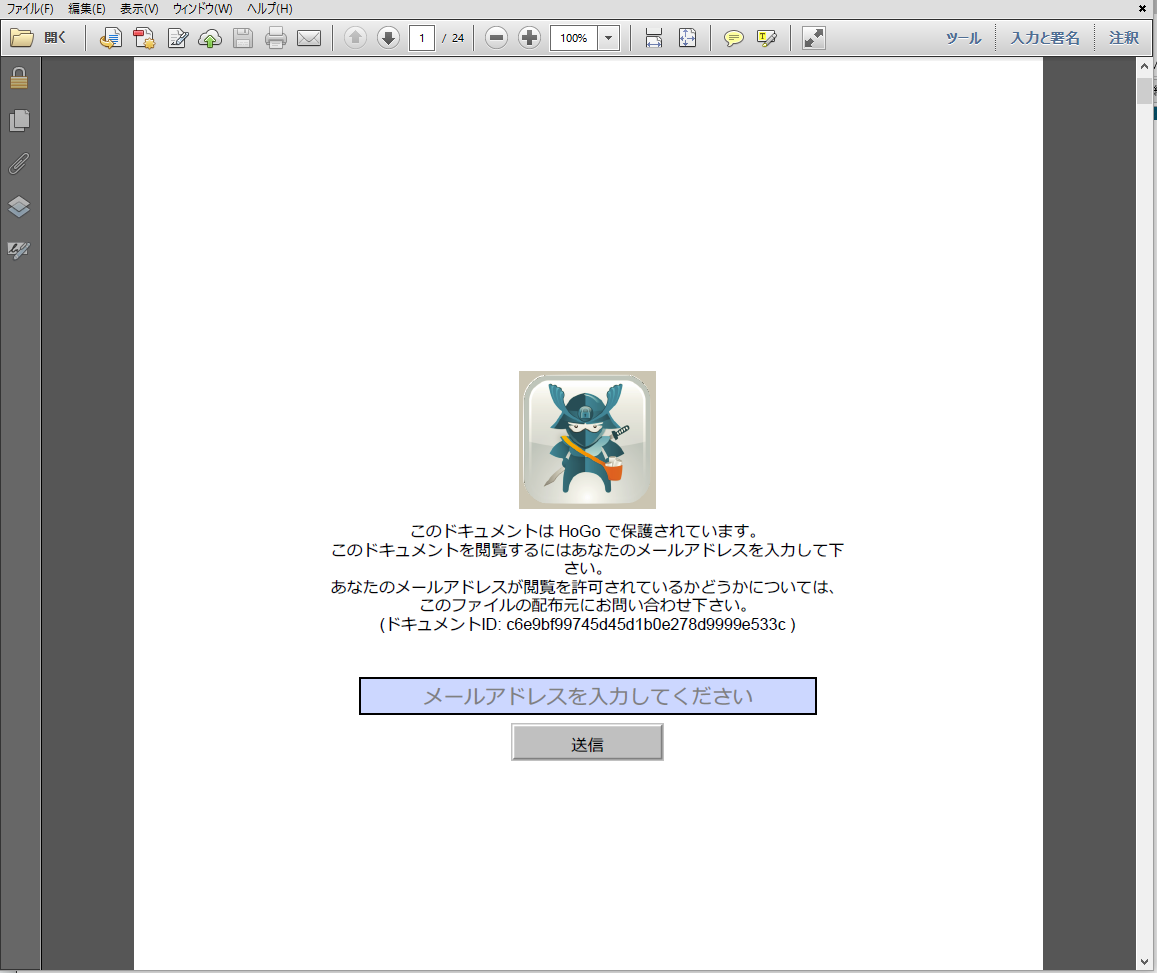Image resolution: width=1157 pixels, height=973 pixels.
Task: Upload file to cloud with upload icon
Action: (210, 38)
